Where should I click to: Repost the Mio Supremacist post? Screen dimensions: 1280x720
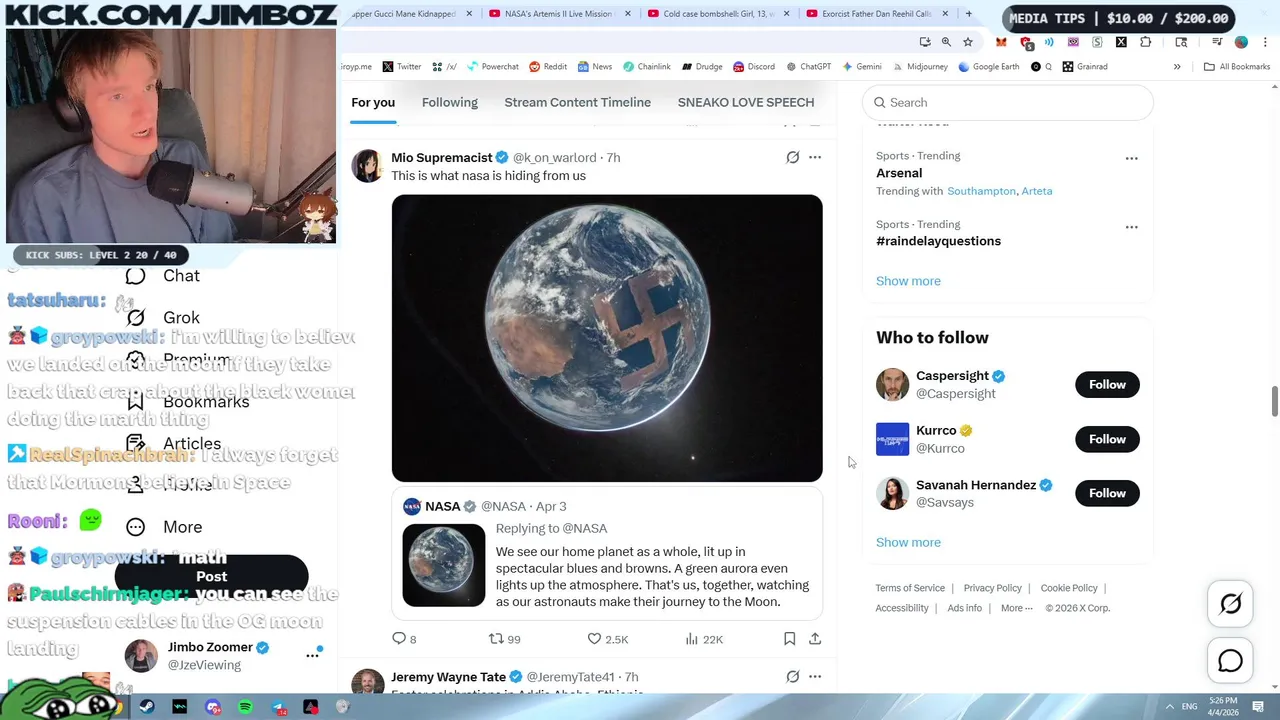click(x=504, y=638)
